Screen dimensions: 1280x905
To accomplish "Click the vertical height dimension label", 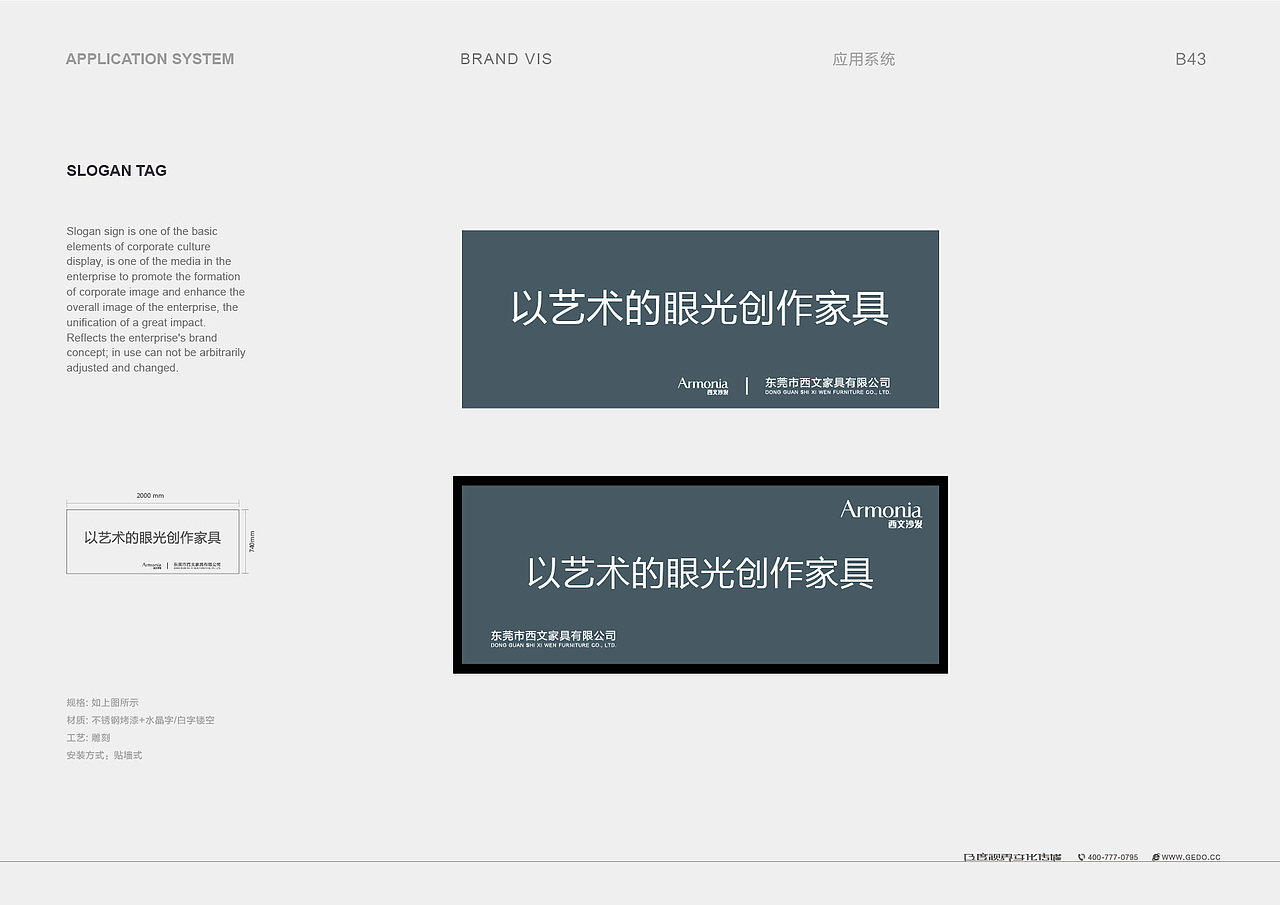I will (252, 541).
